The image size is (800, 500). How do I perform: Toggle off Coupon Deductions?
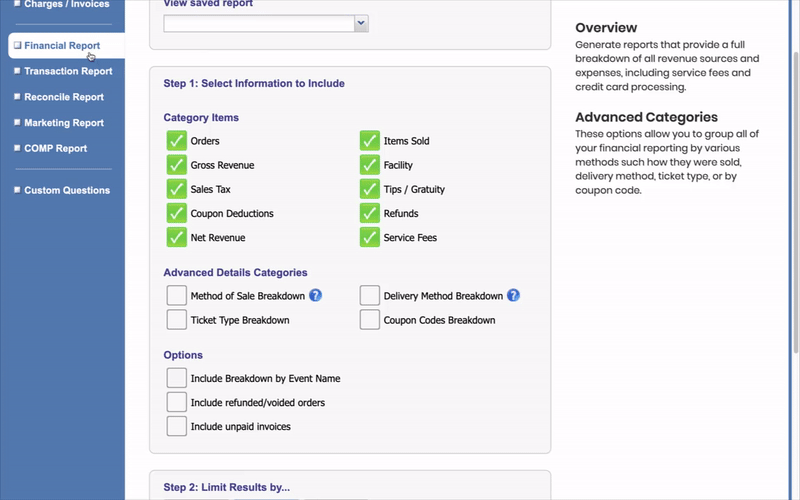tap(177, 213)
